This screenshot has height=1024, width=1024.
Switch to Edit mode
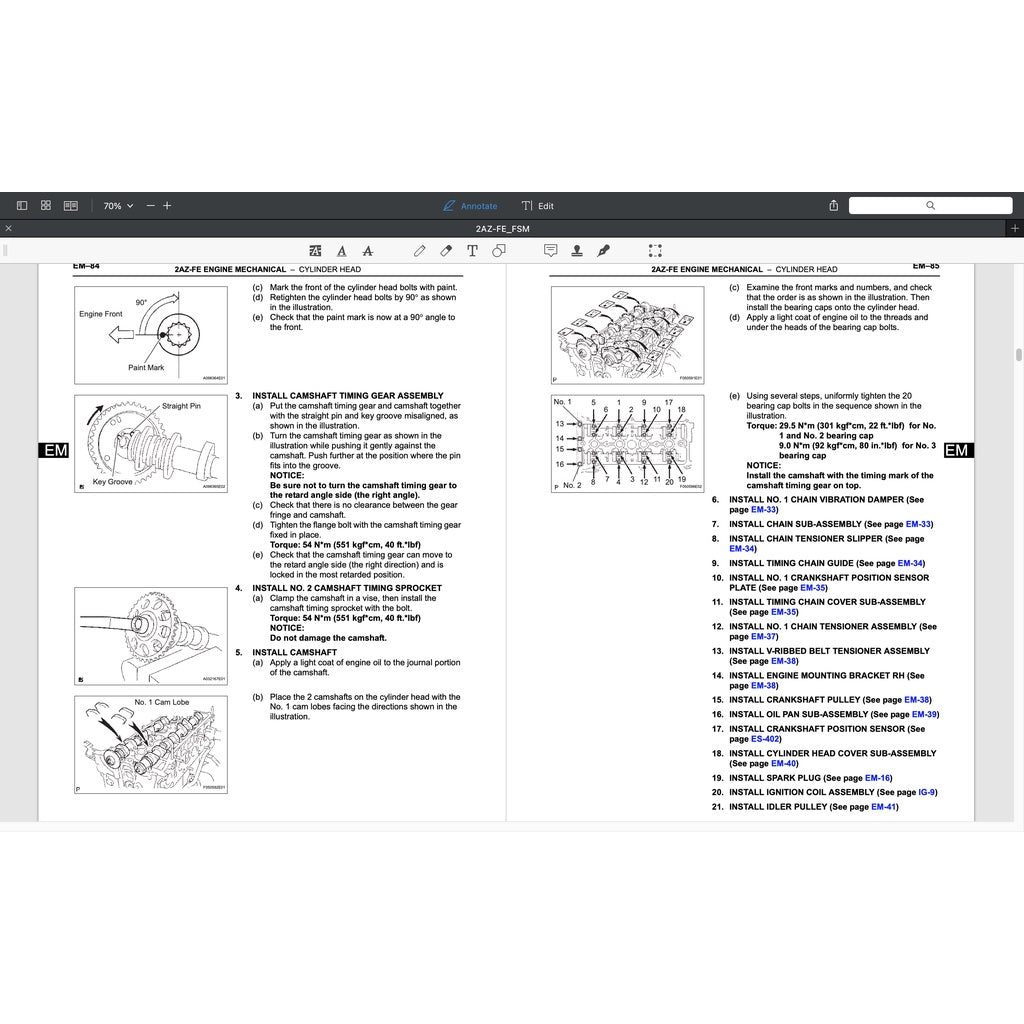coord(538,206)
